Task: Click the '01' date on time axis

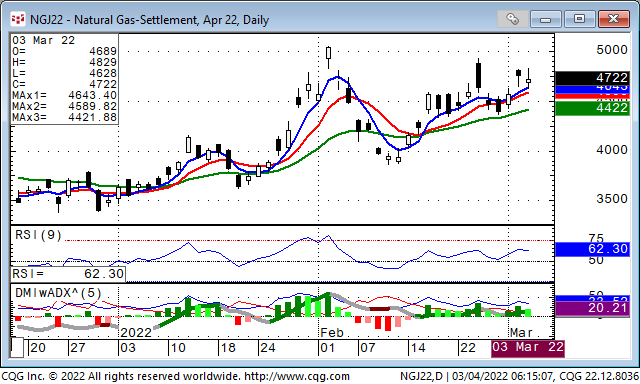Action: click(327, 348)
